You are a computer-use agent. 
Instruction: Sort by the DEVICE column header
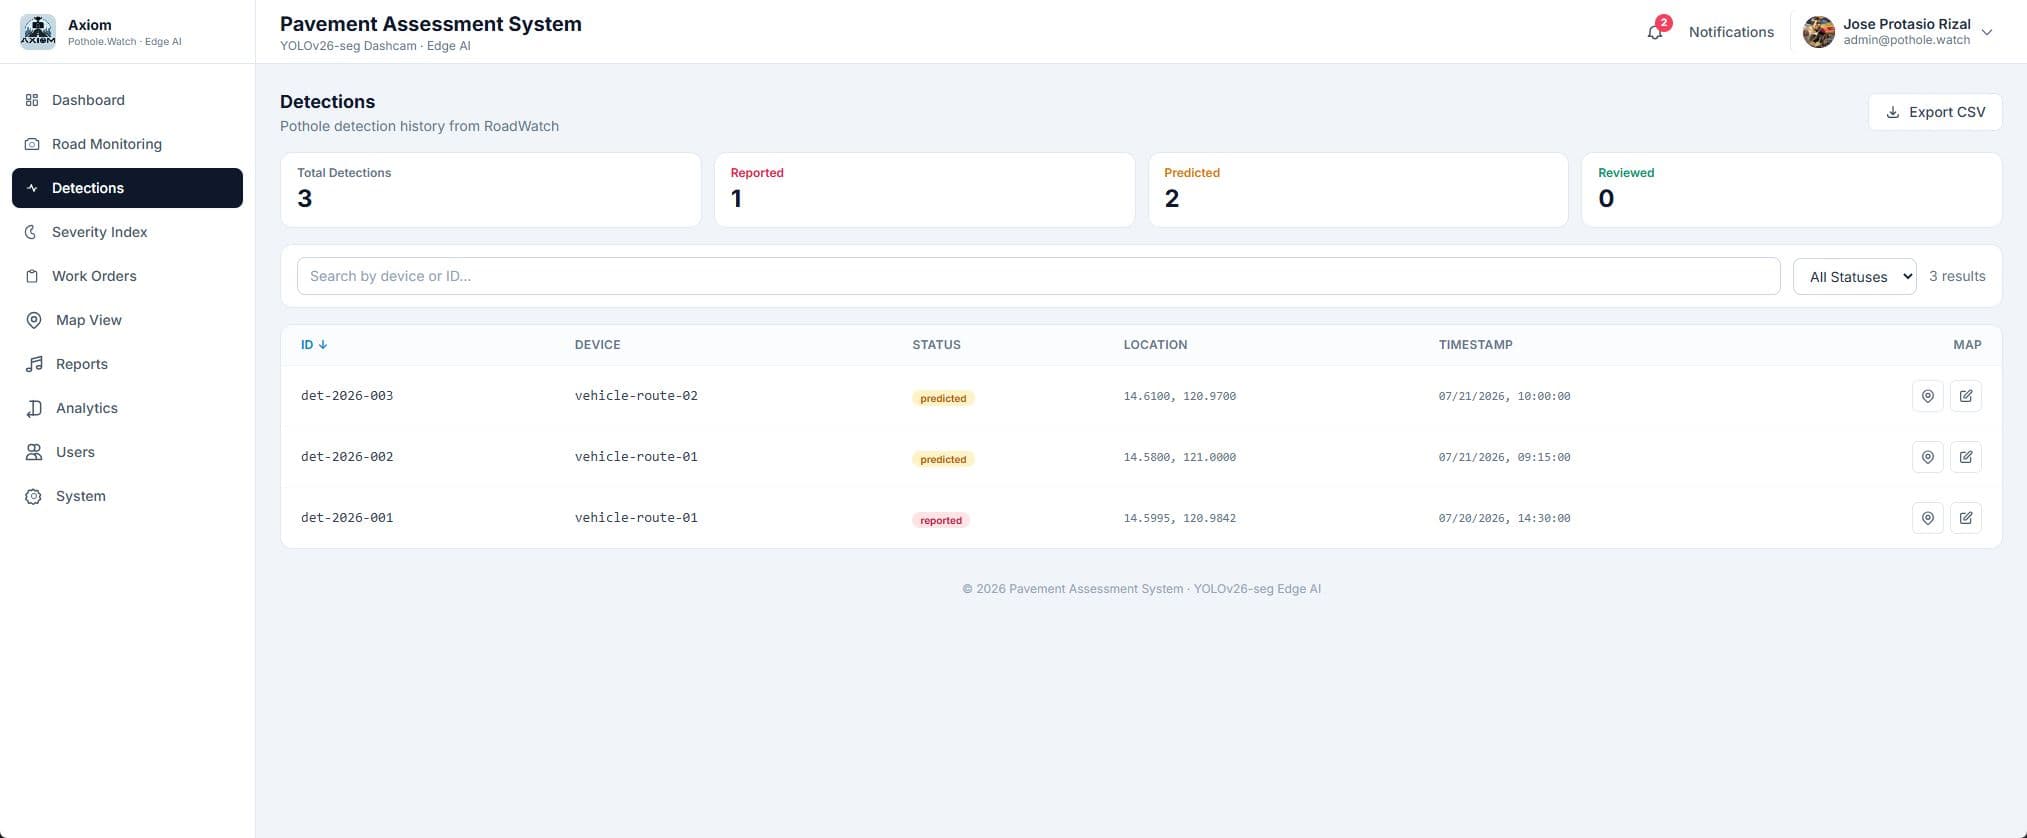pos(598,345)
